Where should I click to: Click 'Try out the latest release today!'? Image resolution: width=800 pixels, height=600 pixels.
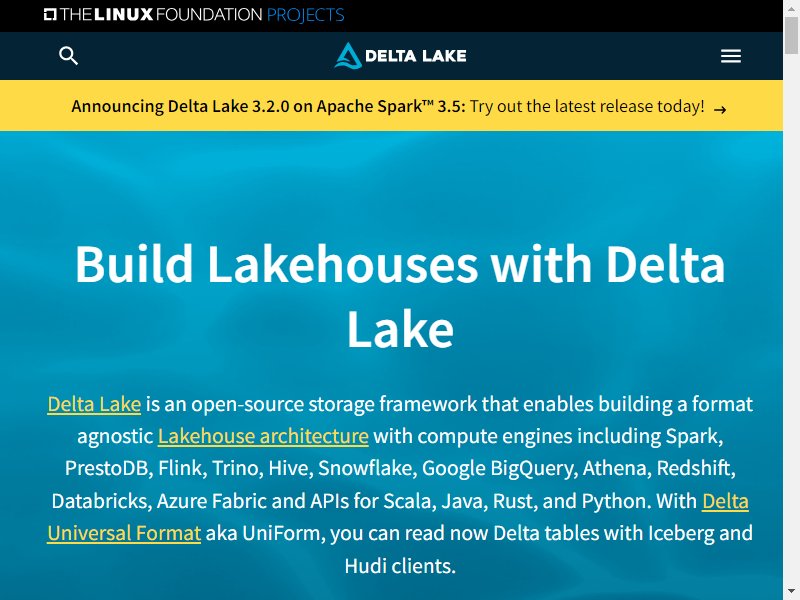point(587,106)
